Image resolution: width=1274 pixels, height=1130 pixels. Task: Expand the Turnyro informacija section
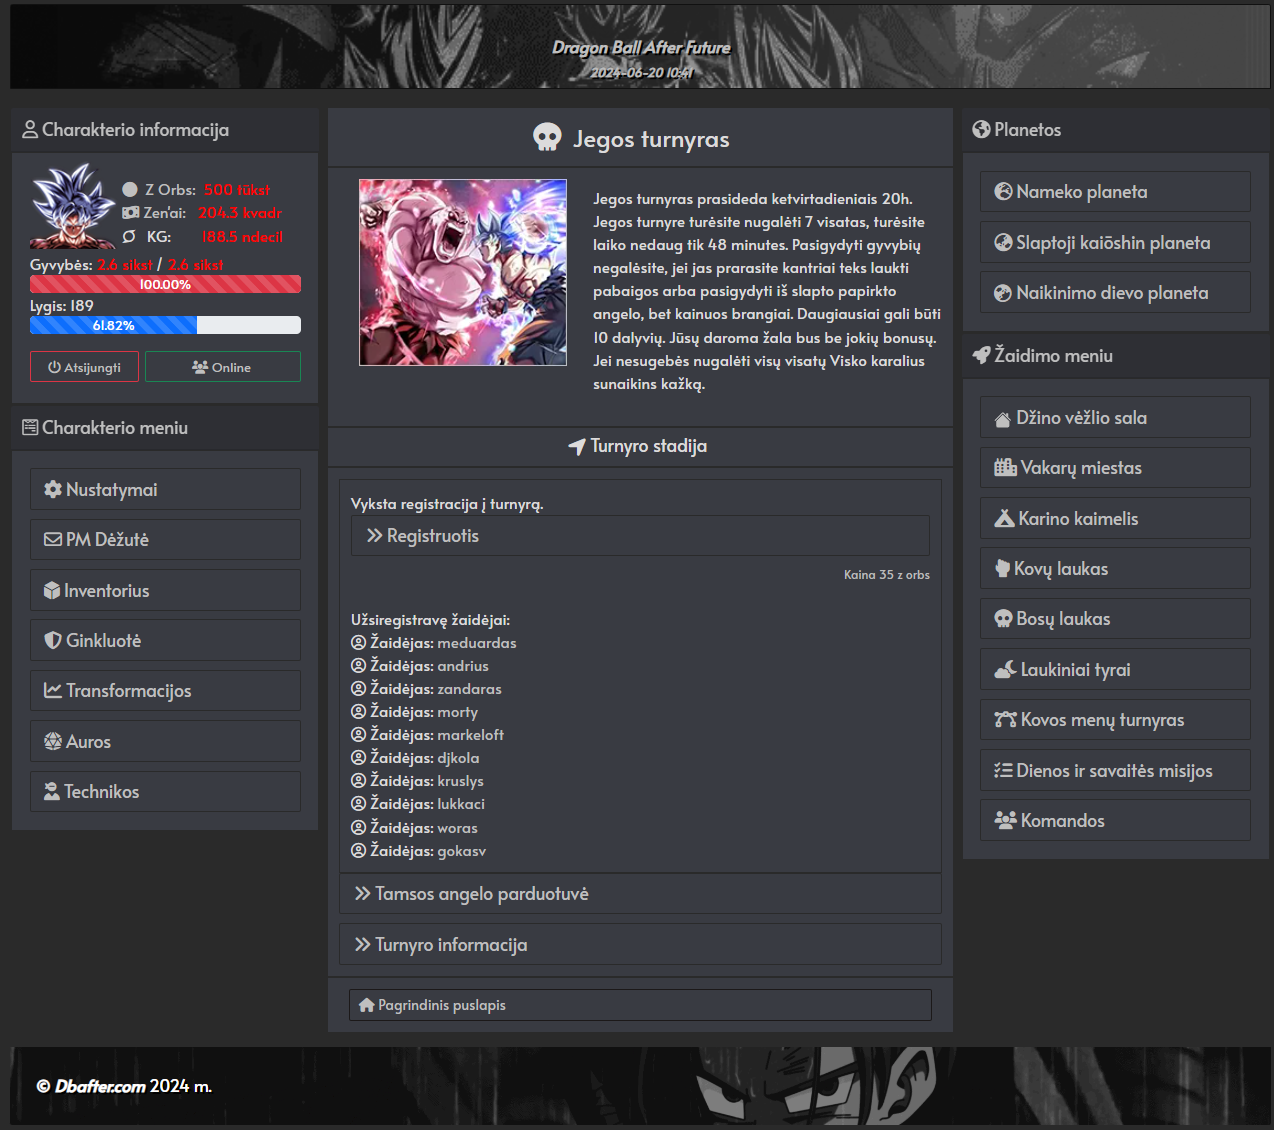click(640, 945)
